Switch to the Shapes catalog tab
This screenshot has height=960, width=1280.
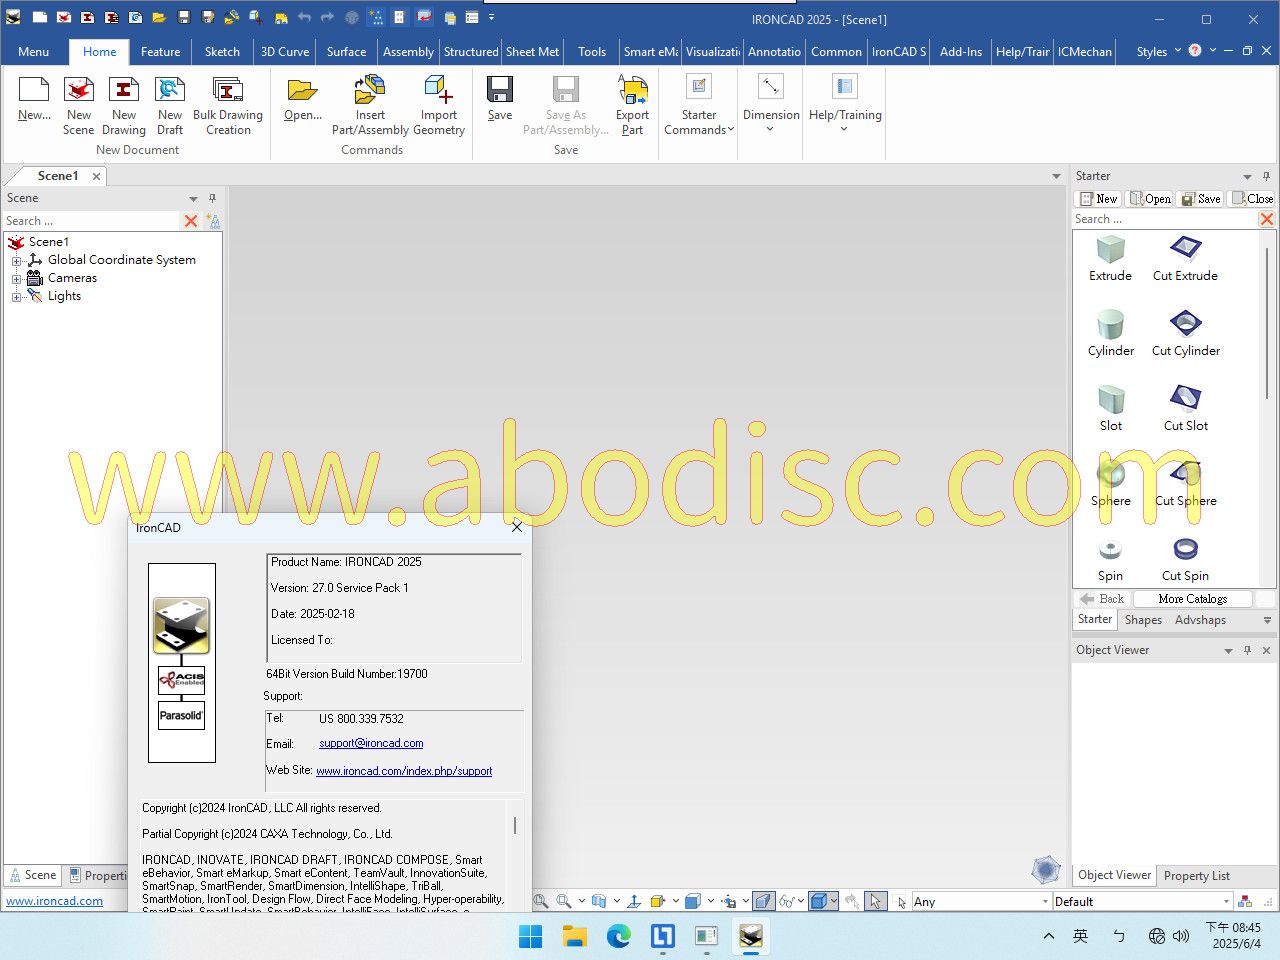pyautogui.click(x=1143, y=620)
